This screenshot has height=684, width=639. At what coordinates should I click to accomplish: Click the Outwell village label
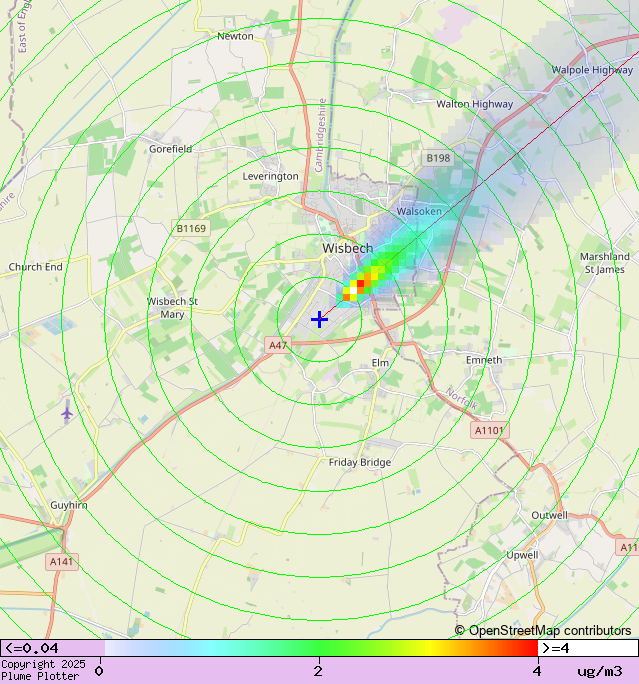[550, 515]
